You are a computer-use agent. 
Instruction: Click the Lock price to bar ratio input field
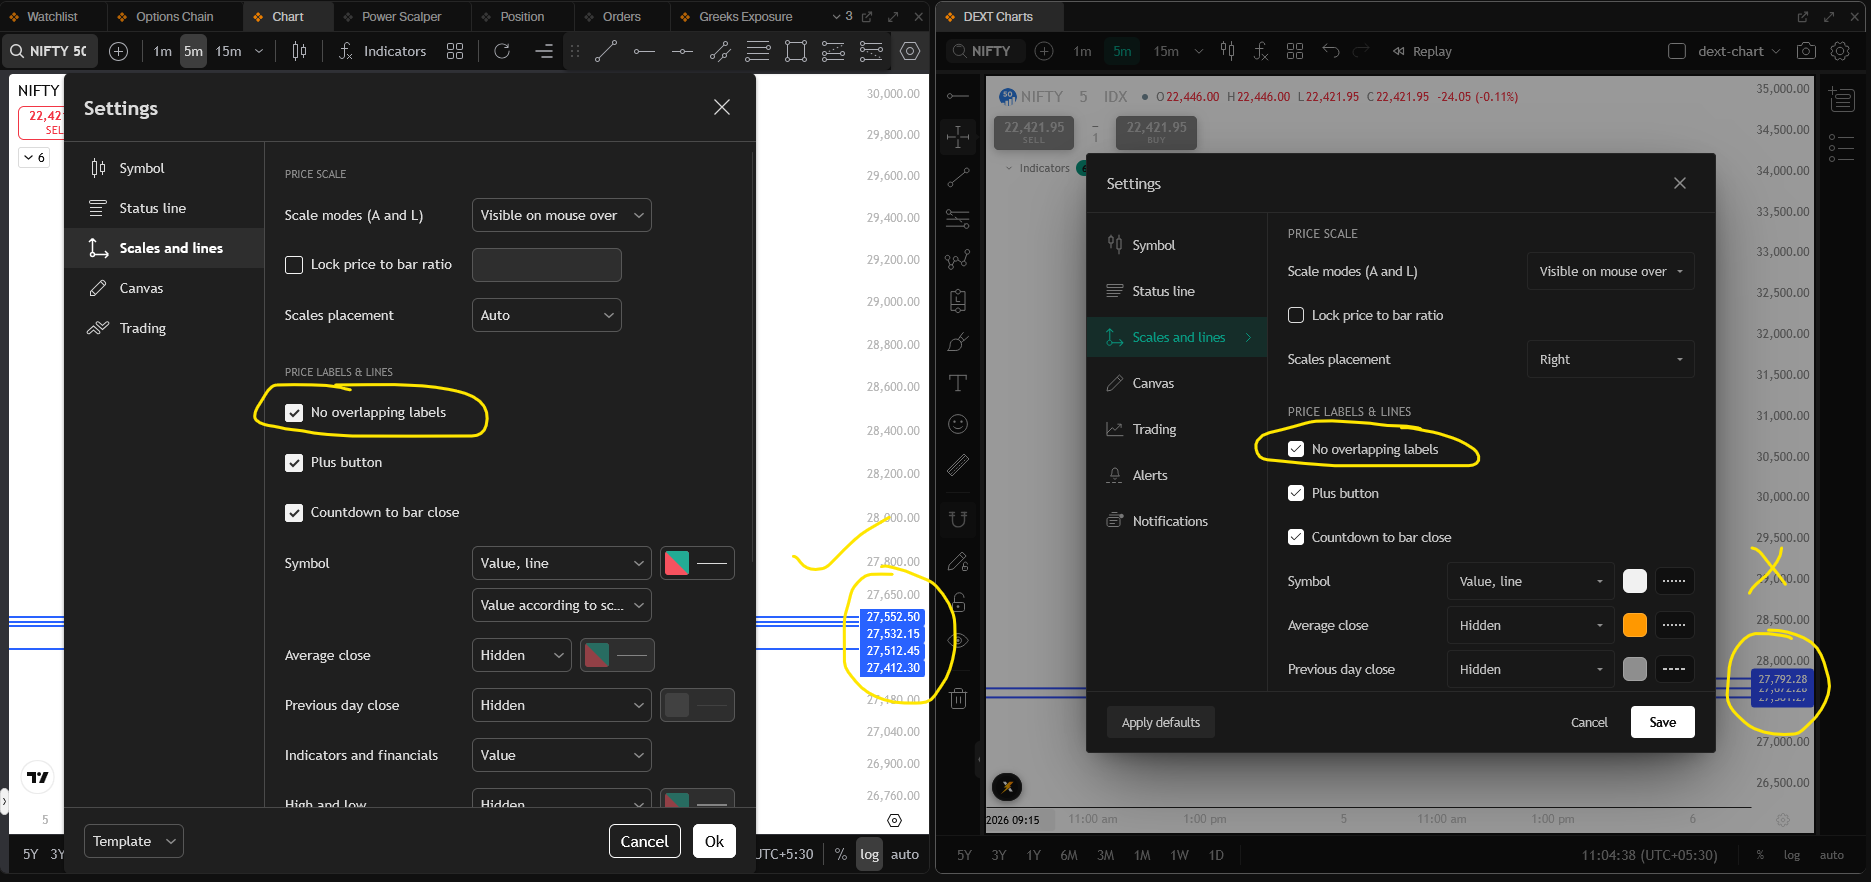[x=547, y=265]
